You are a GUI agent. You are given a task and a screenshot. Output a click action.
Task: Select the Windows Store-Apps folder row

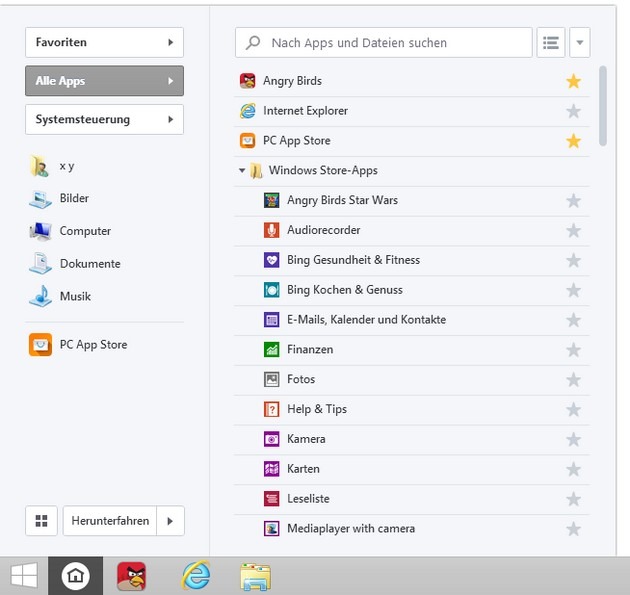coord(412,171)
